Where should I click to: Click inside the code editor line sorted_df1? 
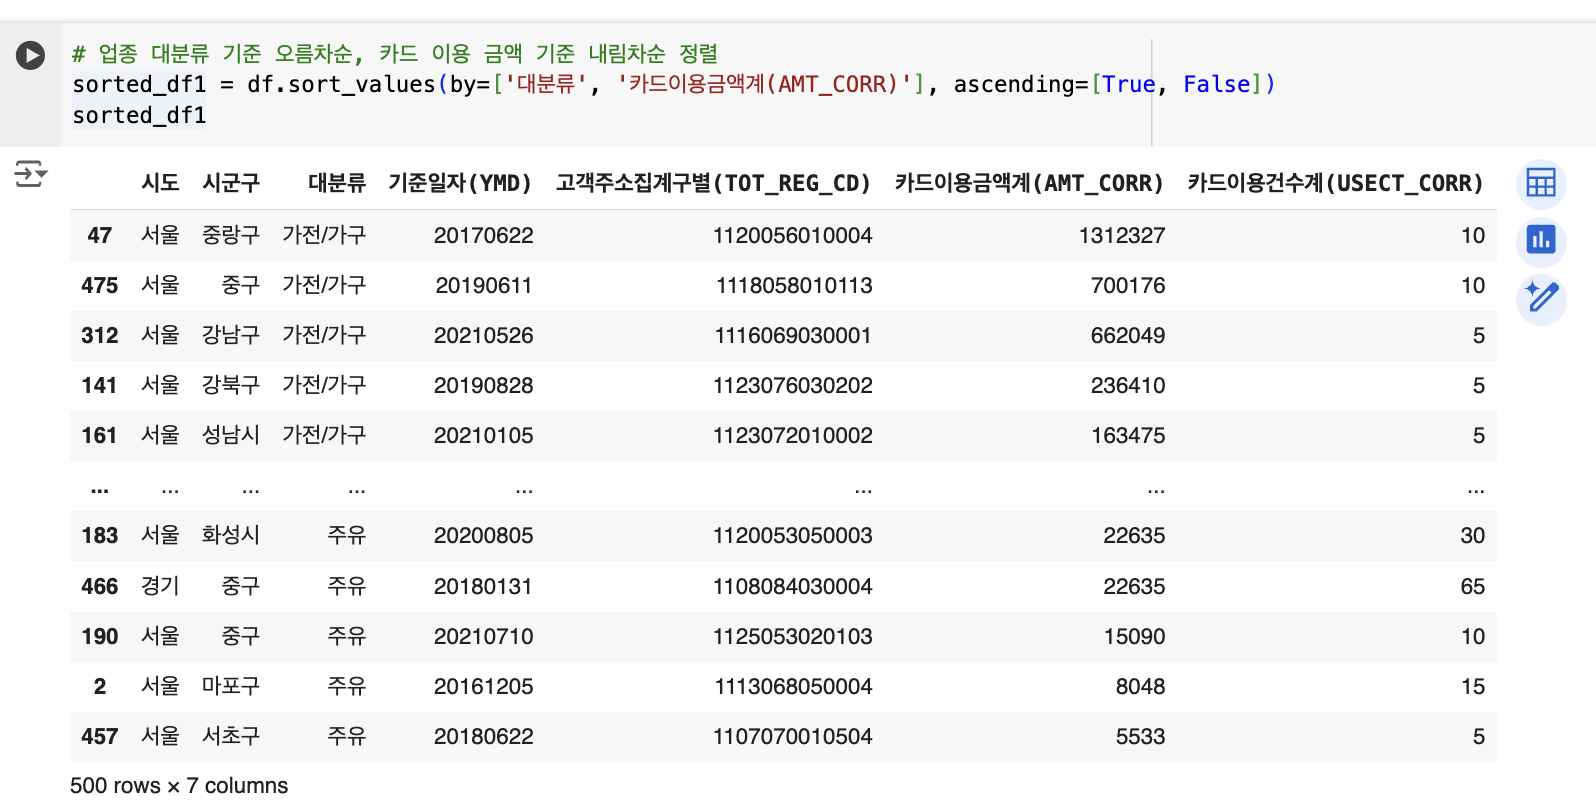(139, 116)
